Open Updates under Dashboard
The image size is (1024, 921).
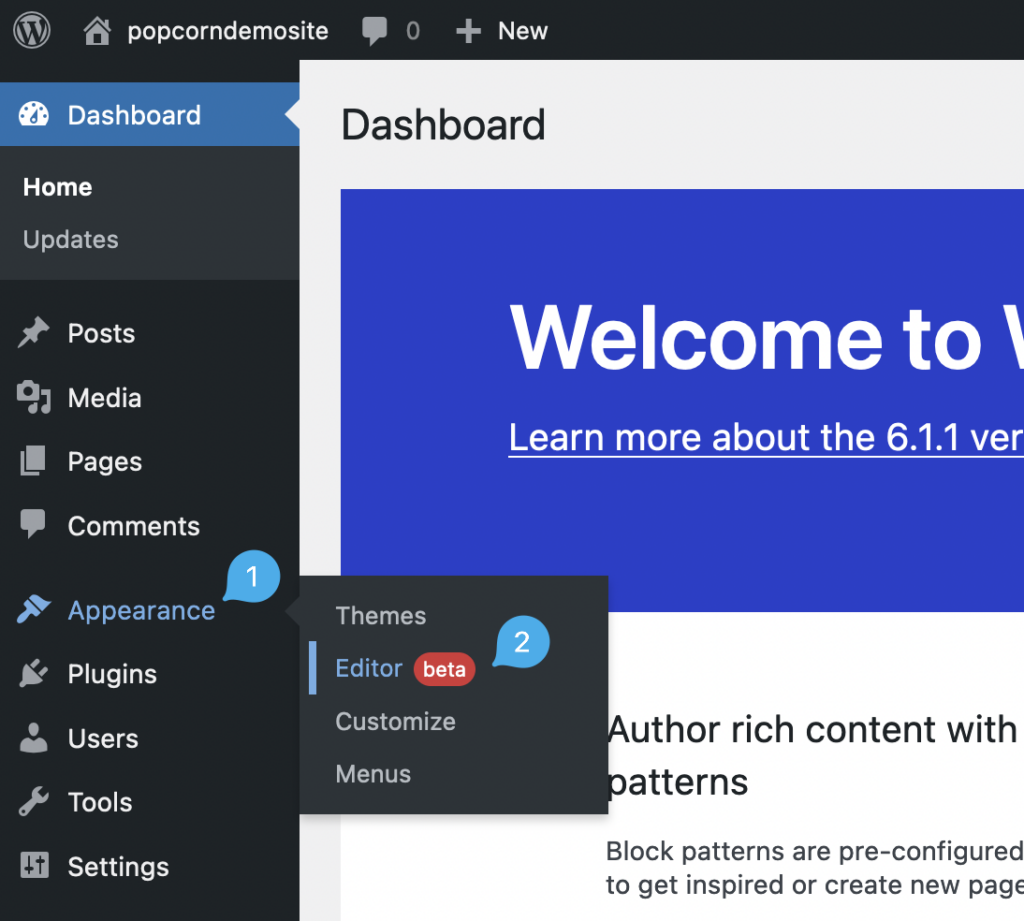71,240
